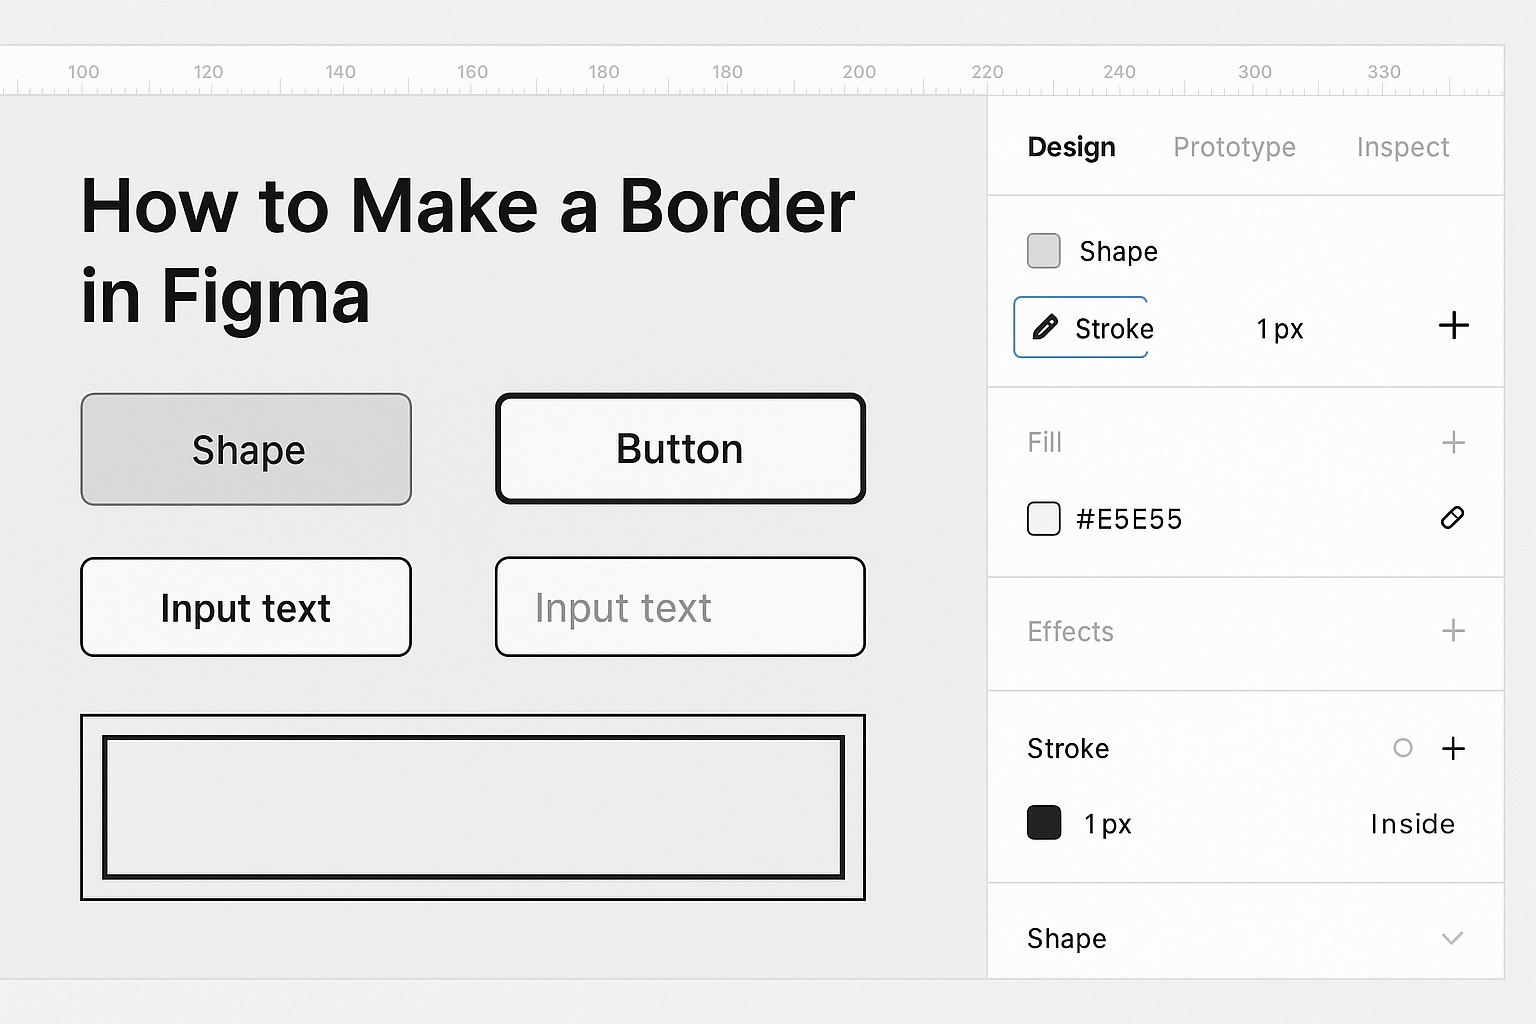Click the black stroke color swatch
The width and height of the screenshot is (1536, 1024).
pos(1043,822)
